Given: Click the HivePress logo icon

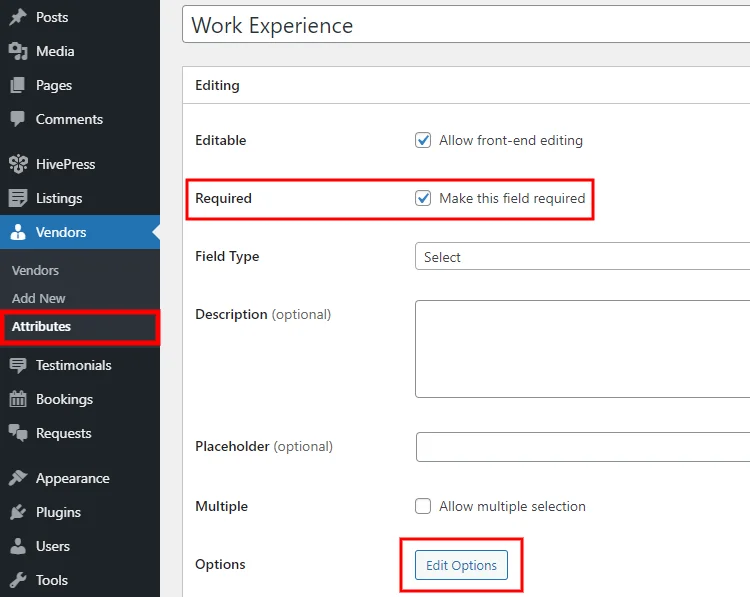Looking at the screenshot, I should [x=18, y=164].
